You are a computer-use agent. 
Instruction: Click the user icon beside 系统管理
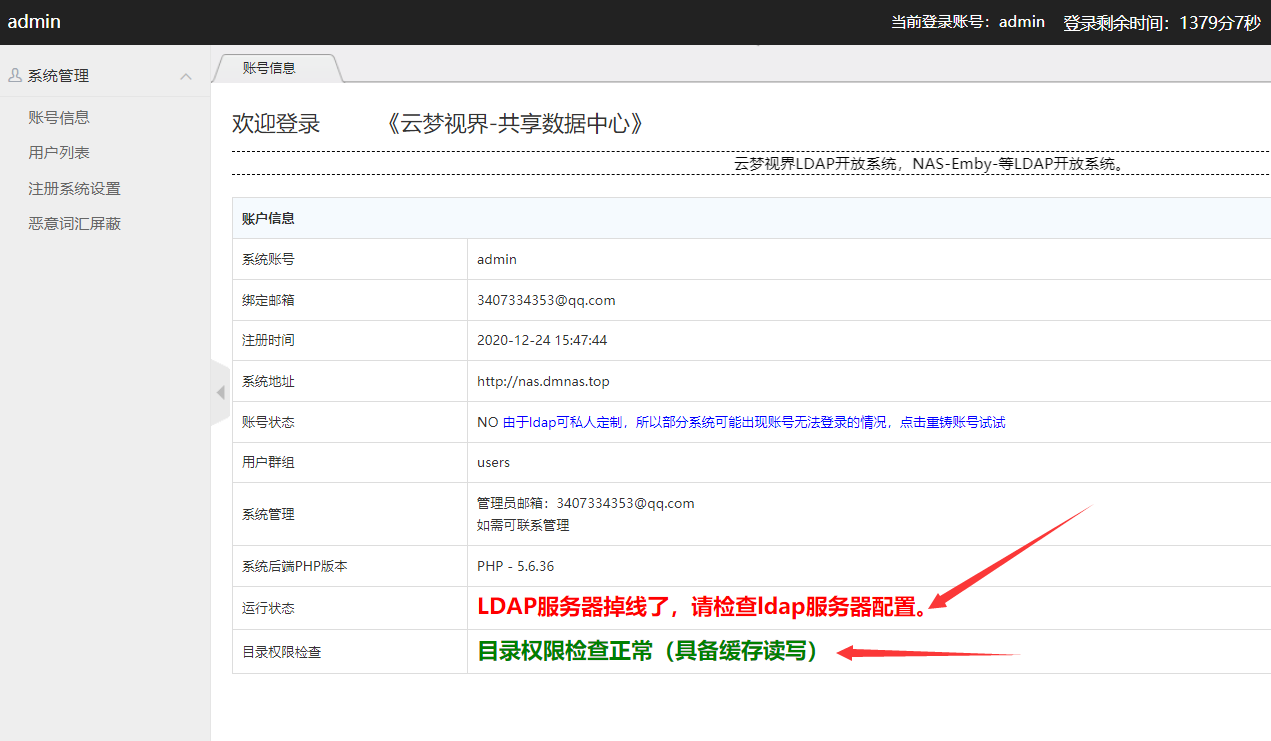click(x=15, y=75)
